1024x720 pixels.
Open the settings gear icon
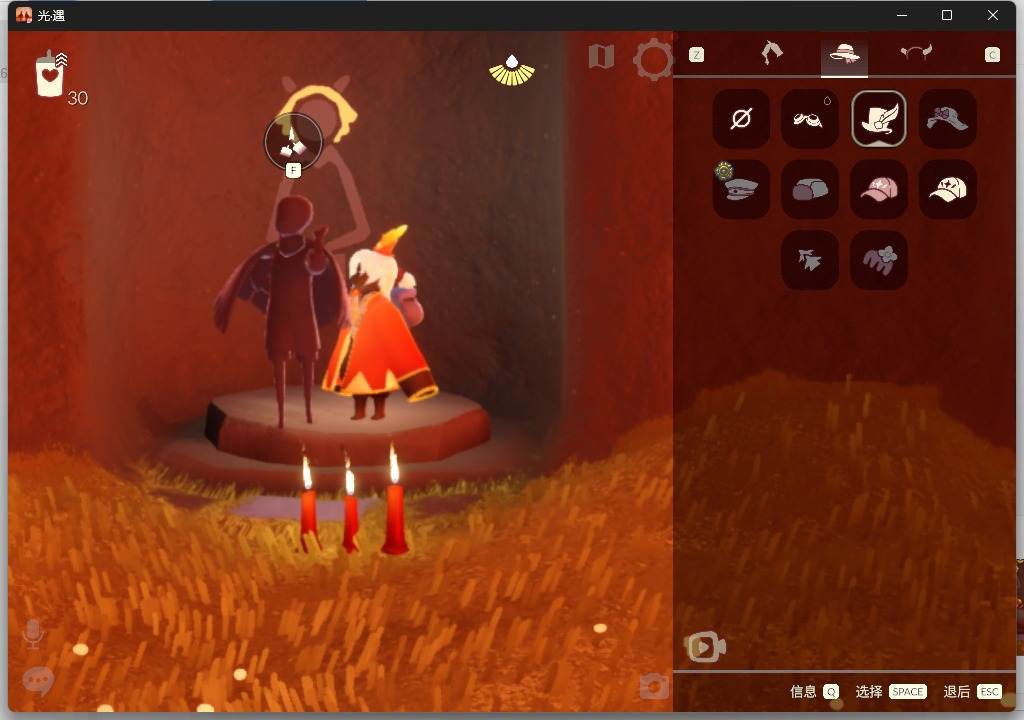(x=653, y=59)
